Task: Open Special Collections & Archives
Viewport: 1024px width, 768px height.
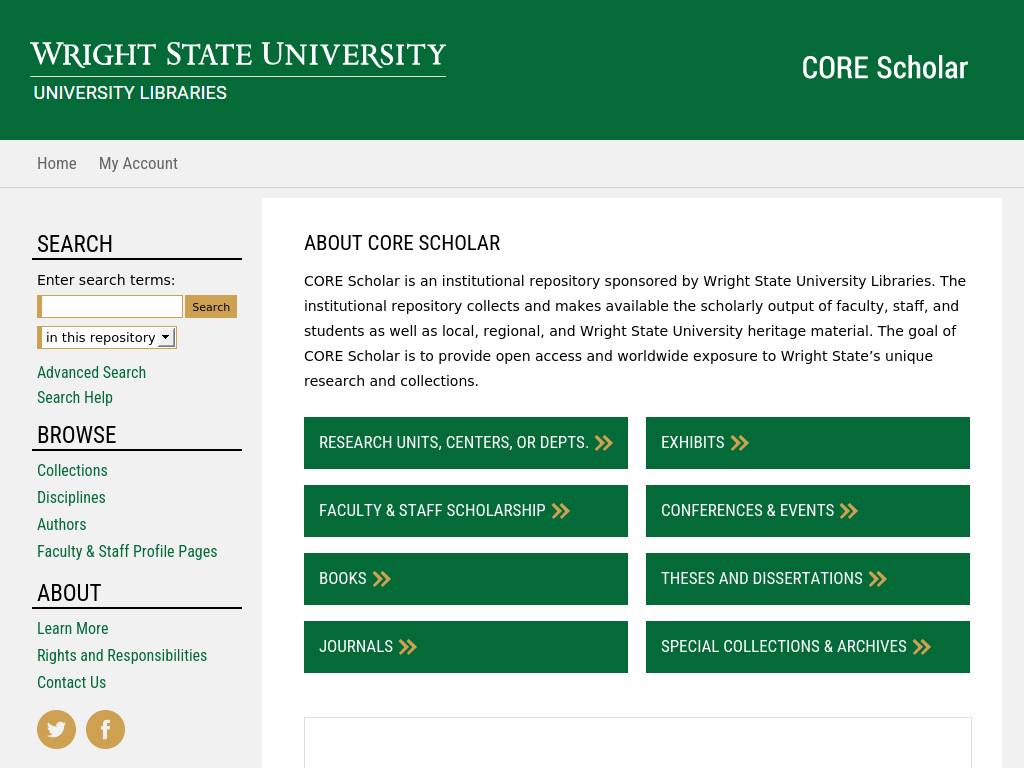Action: pyautogui.click(x=784, y=647)
